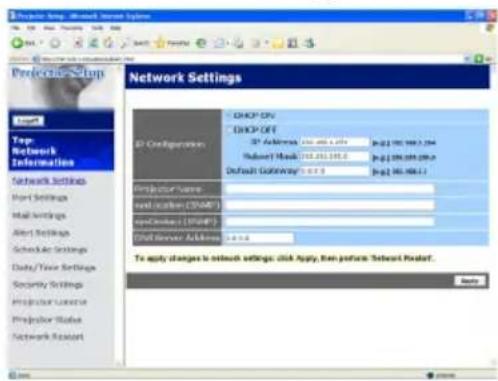Open the Port Settings sidebar link
The width and height of the screenshot is (498, 381).
[40, 198]
